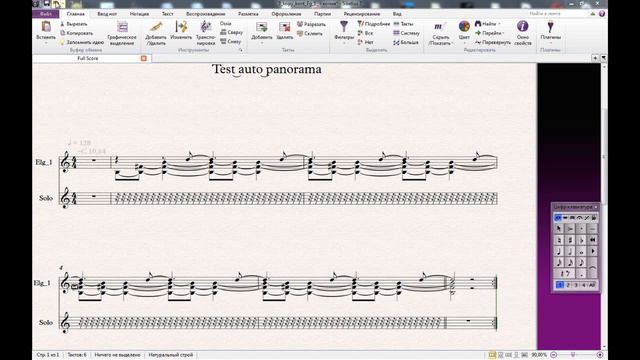
Task: Add new tab with plus button
Action: coord(595,58)
